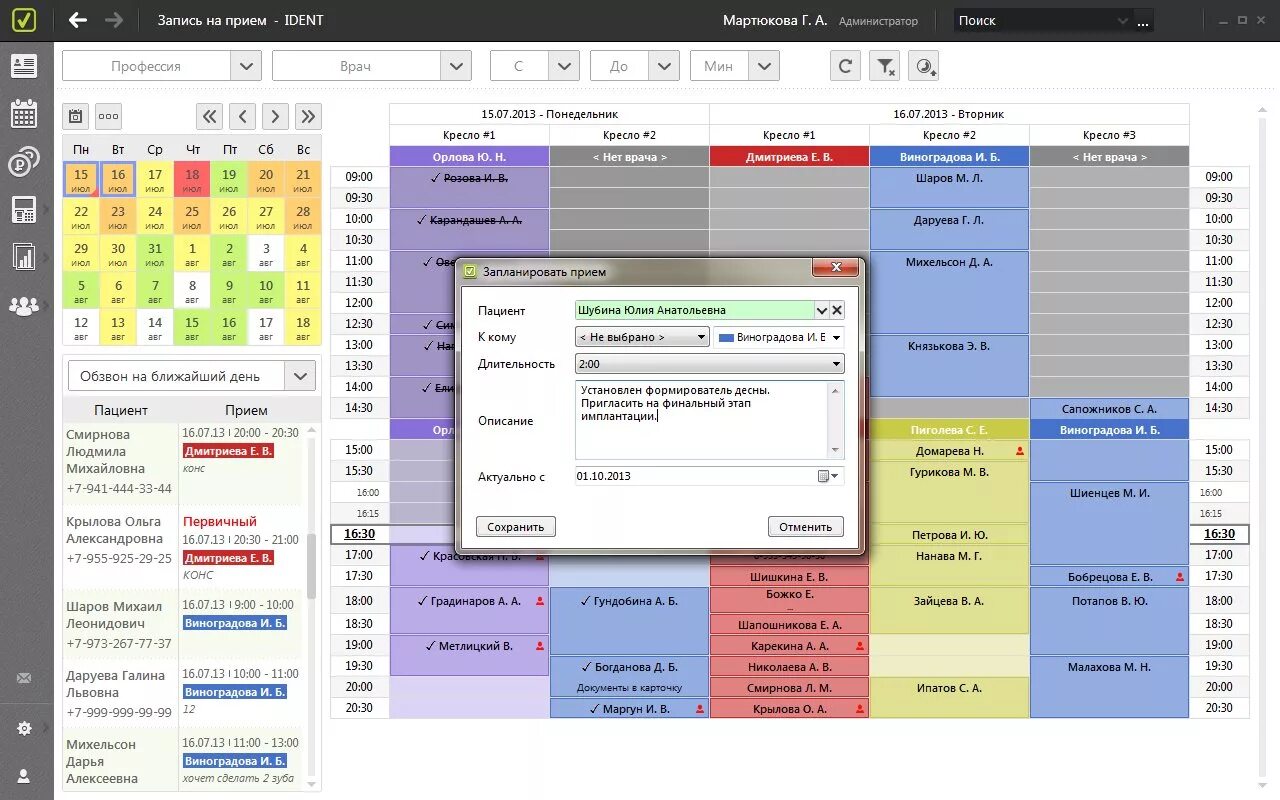Click the 16:30 time row label
The image size is (1280, 800).
[x=360, y=534]
